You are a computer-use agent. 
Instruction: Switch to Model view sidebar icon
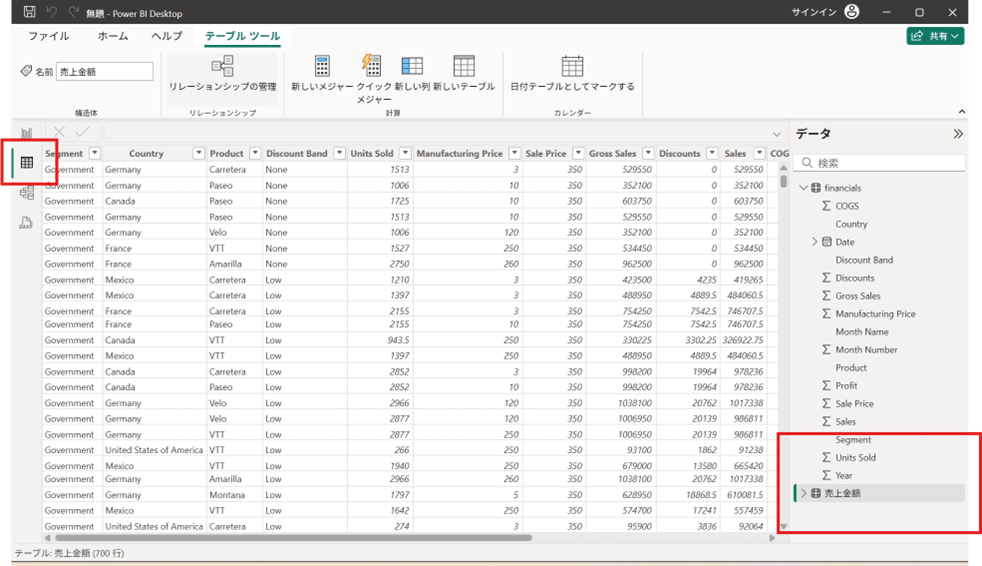[x=26, y=193]
